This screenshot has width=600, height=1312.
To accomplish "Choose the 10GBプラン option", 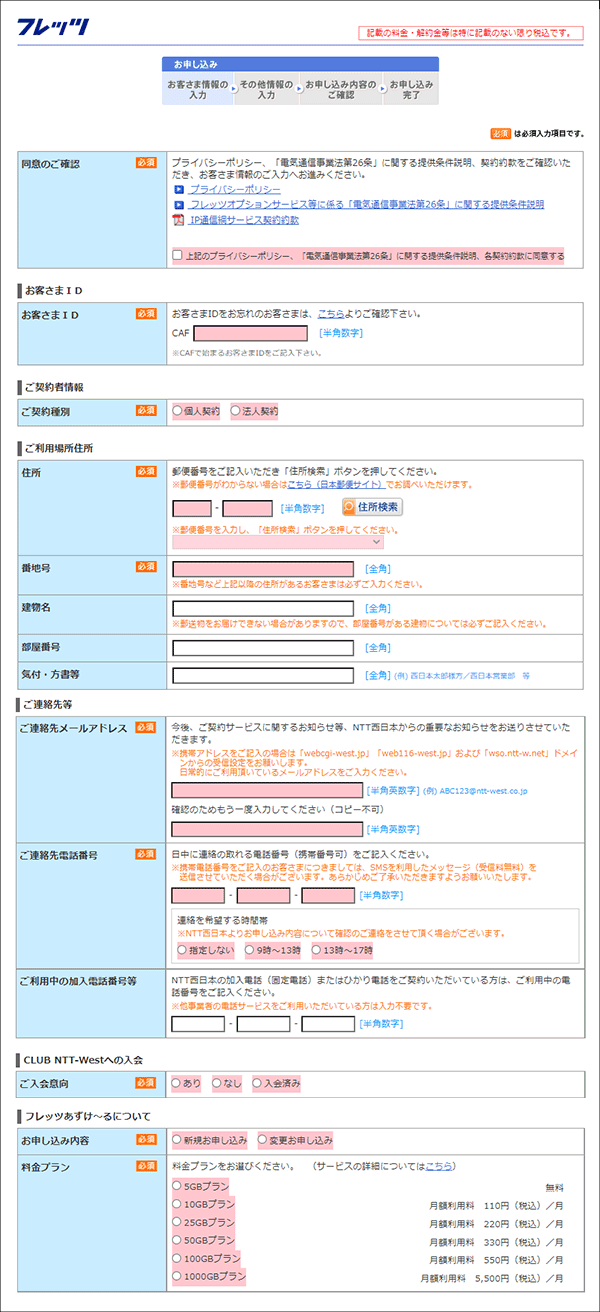I will tap(178, 1204).
